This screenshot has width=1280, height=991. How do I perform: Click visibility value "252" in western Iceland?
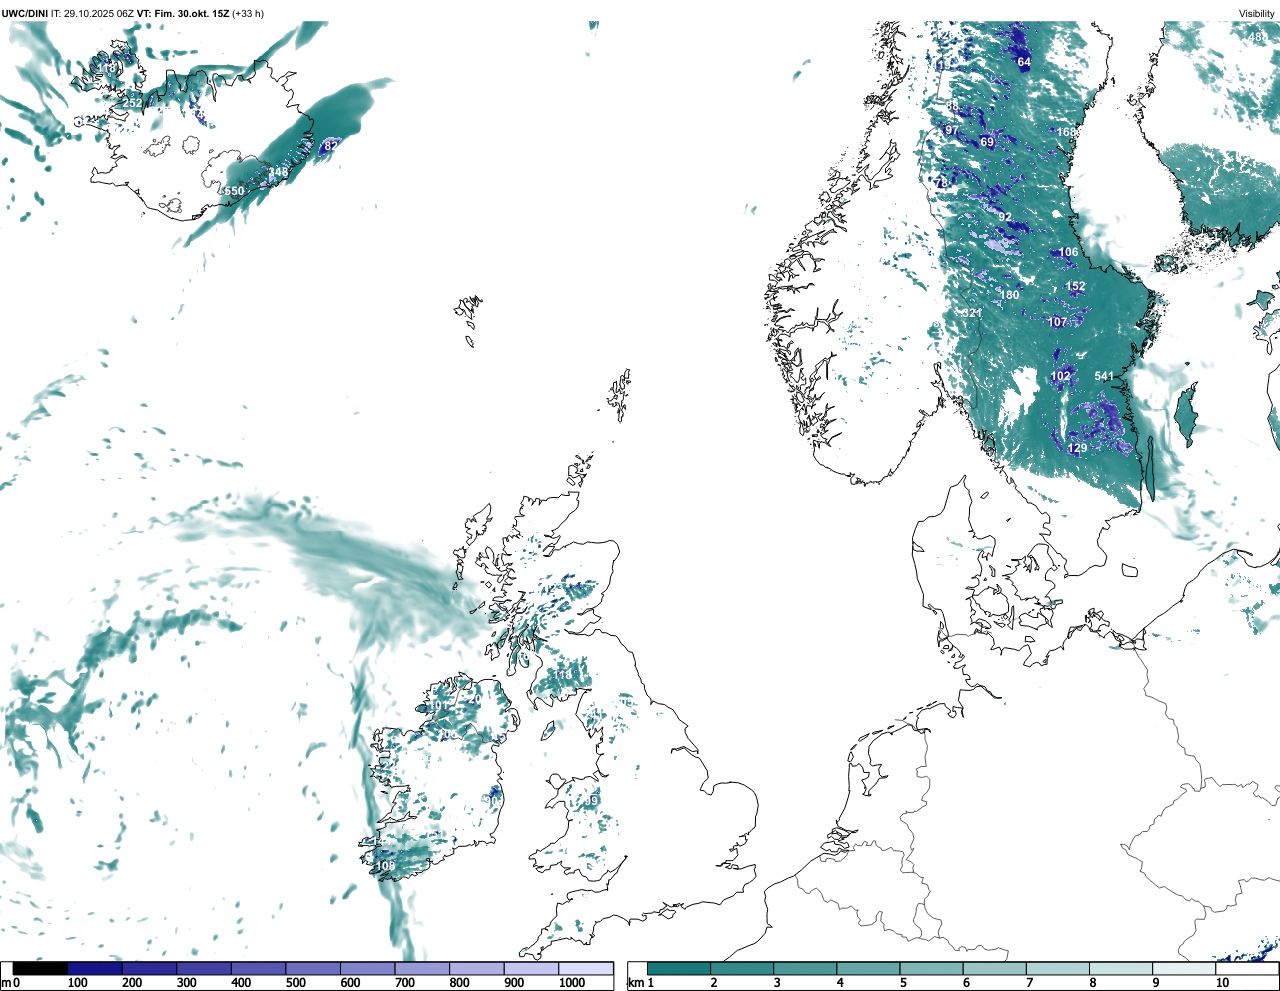coord(132,103)
